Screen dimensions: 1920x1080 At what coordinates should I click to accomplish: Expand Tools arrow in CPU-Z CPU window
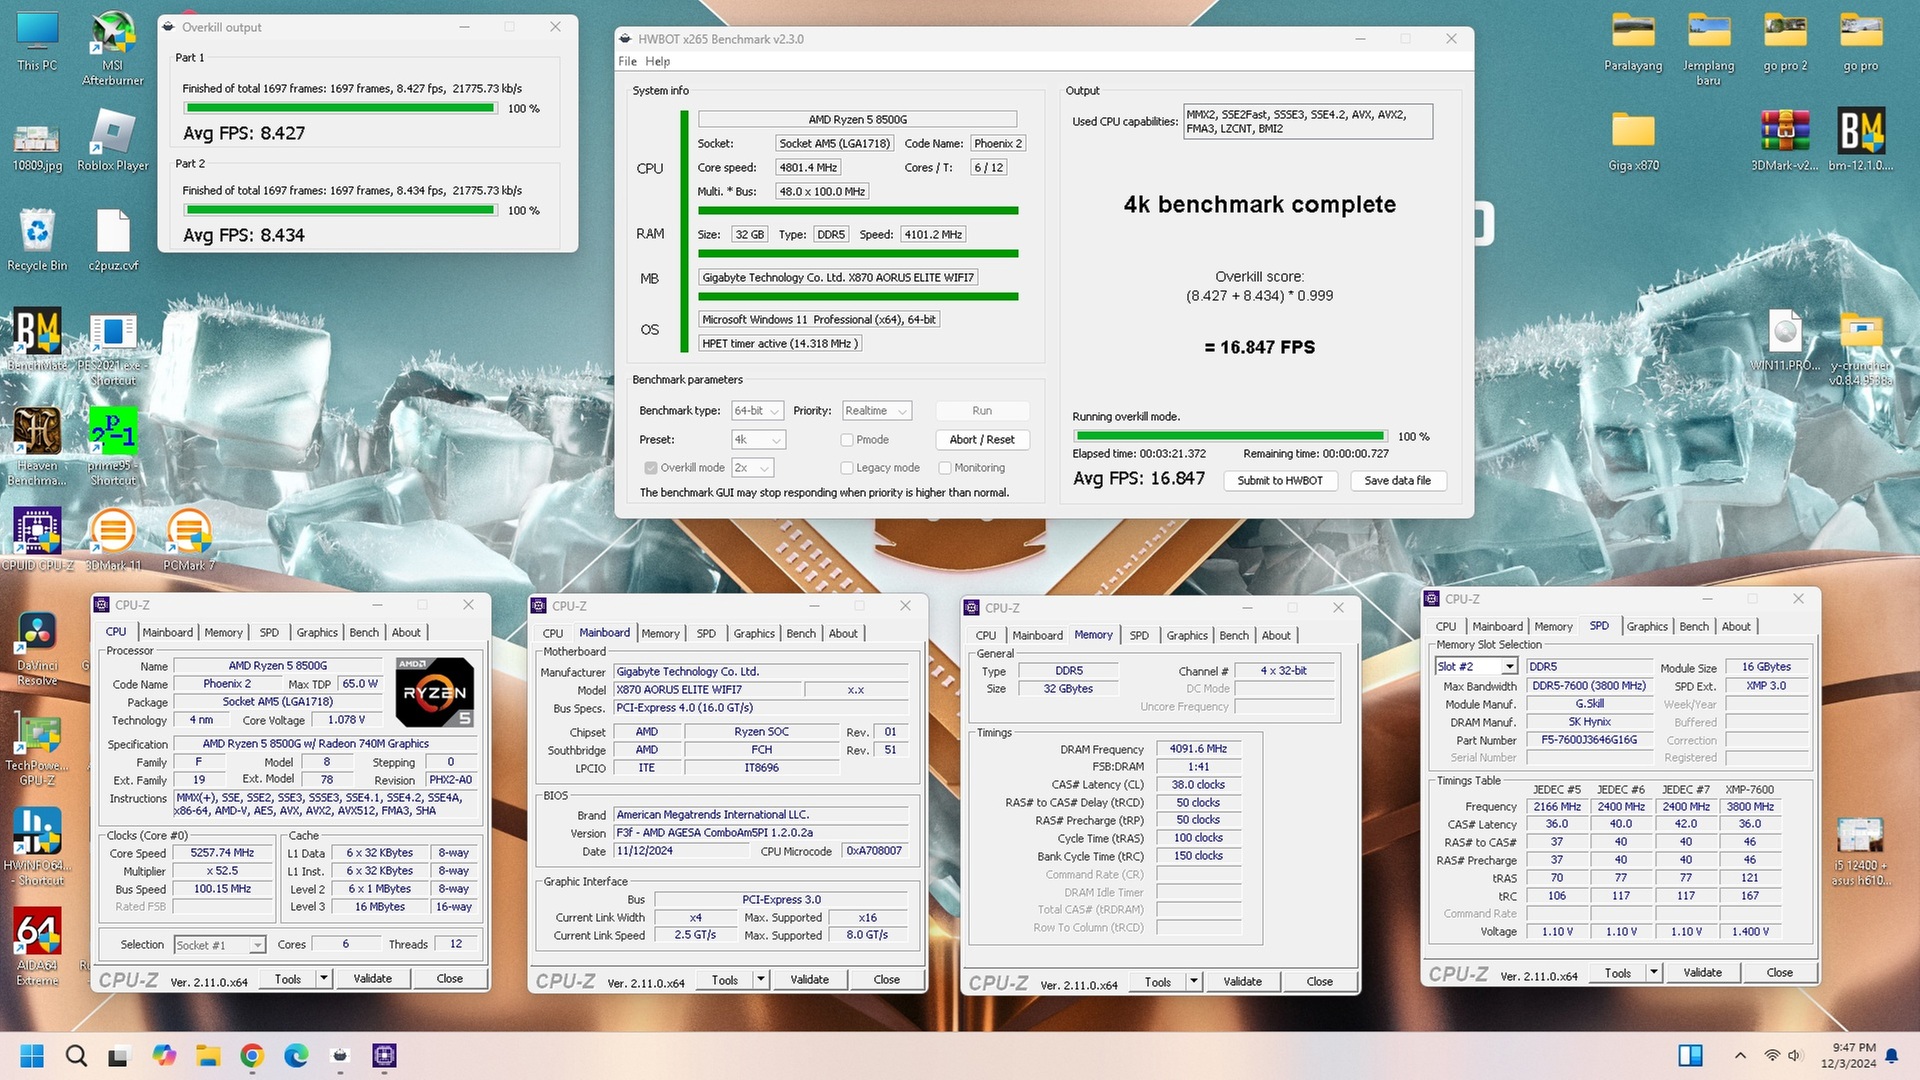[324, 979]
